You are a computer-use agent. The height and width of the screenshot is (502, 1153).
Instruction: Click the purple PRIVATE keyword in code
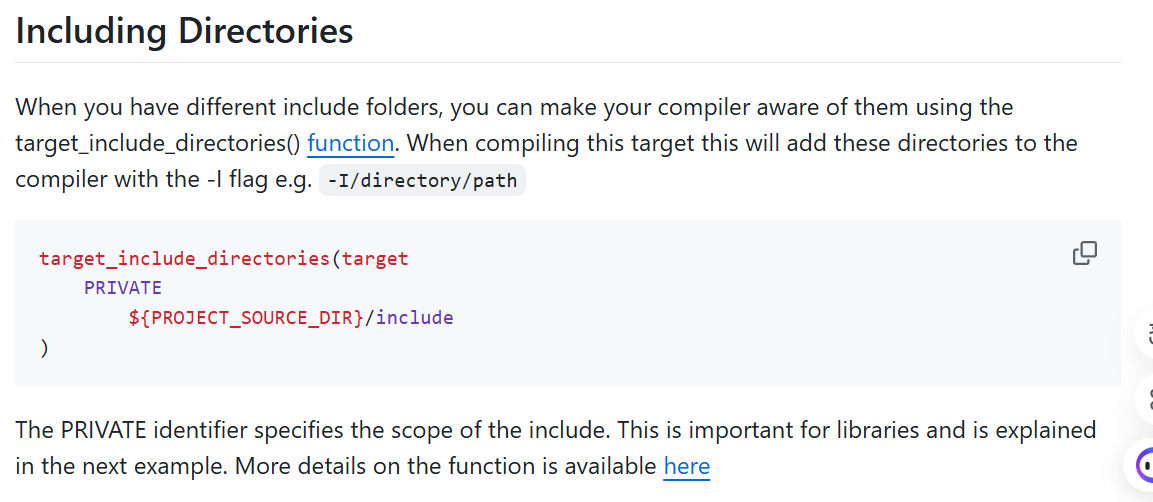pyautogui.click(x=123, y=288)
